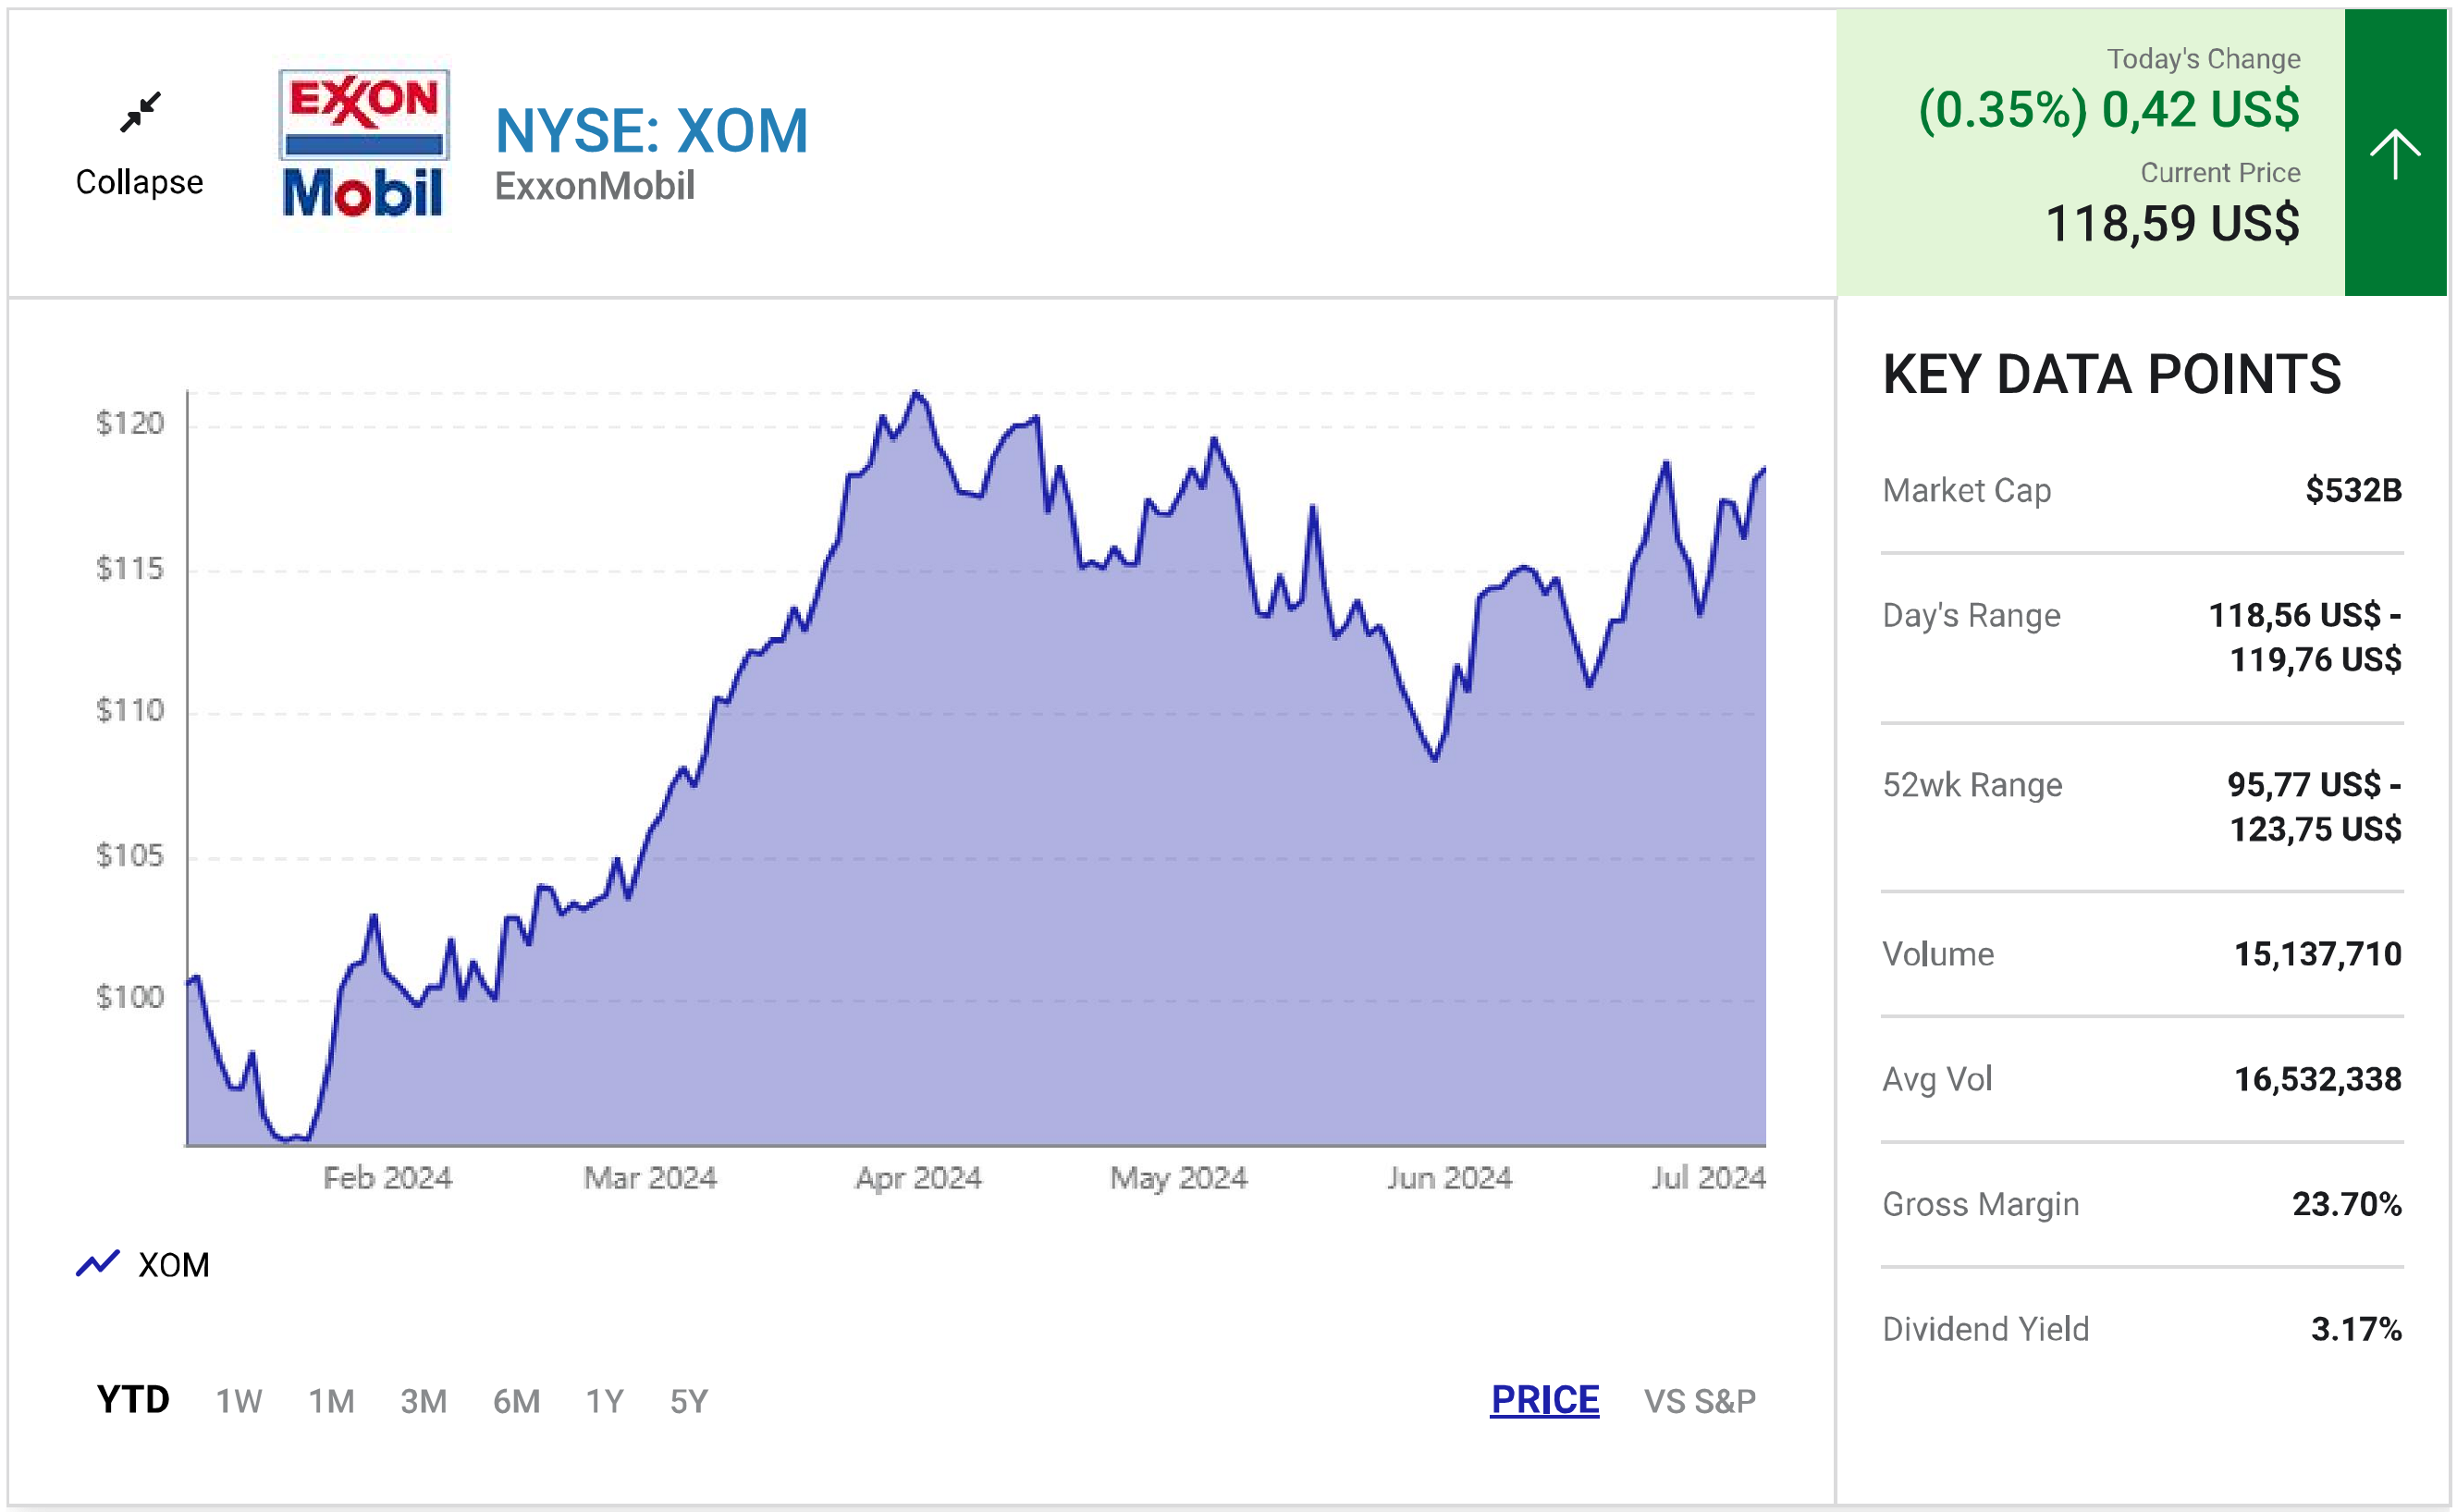Open the NYSE: XOM ticker link

651,131
